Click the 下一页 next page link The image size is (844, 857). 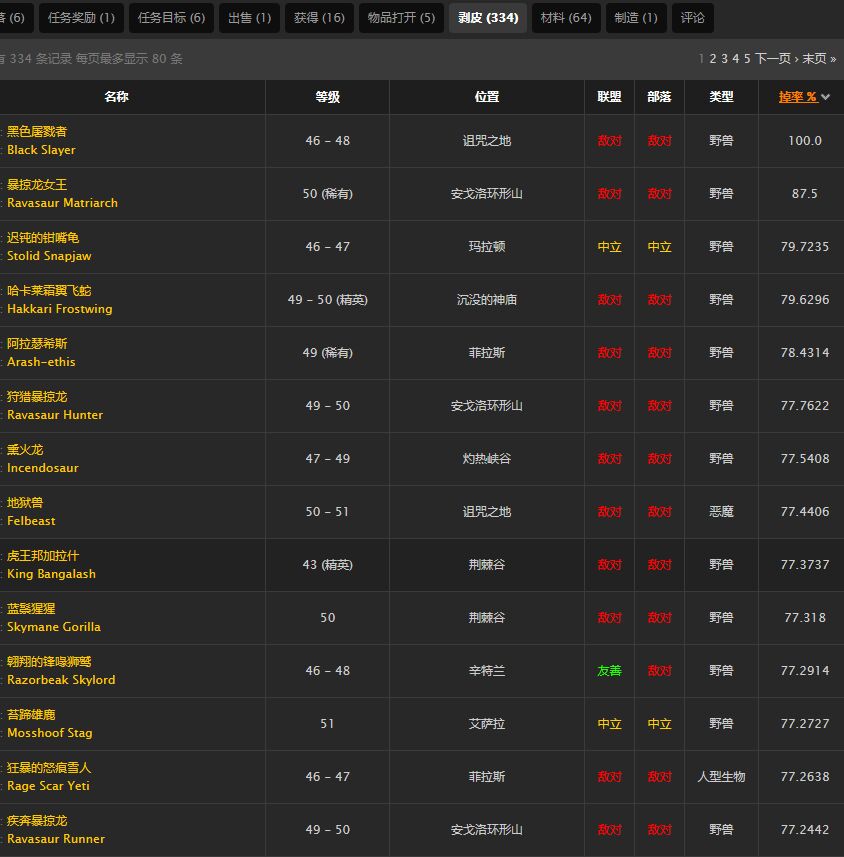[x=776, y=58]
